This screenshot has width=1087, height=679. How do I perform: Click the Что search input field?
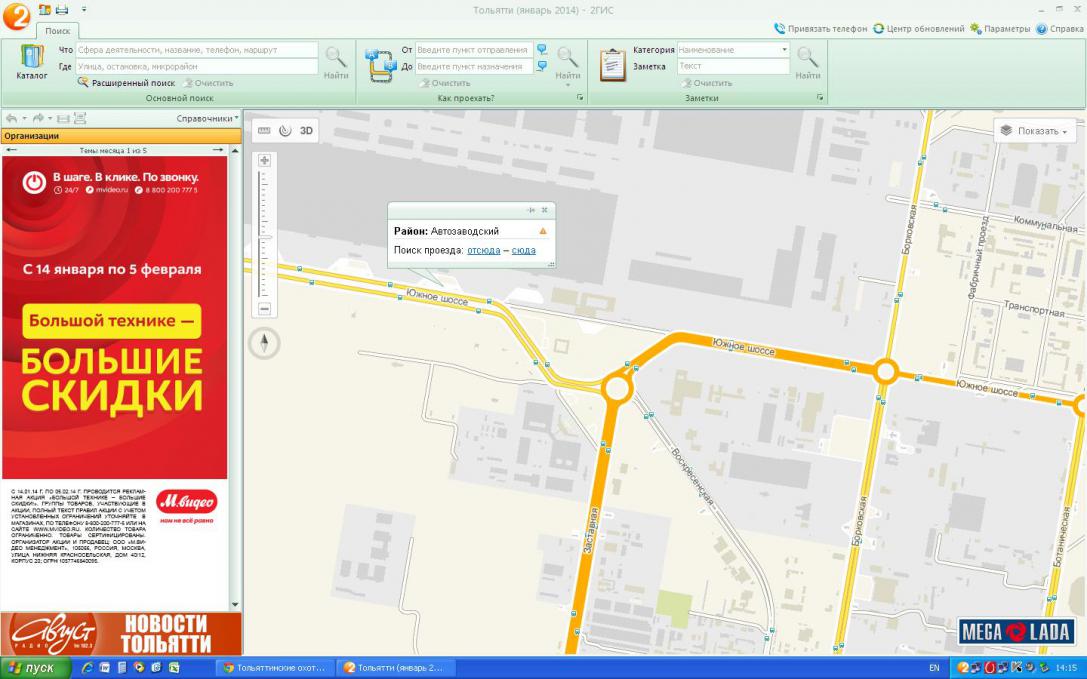point(196,50)
